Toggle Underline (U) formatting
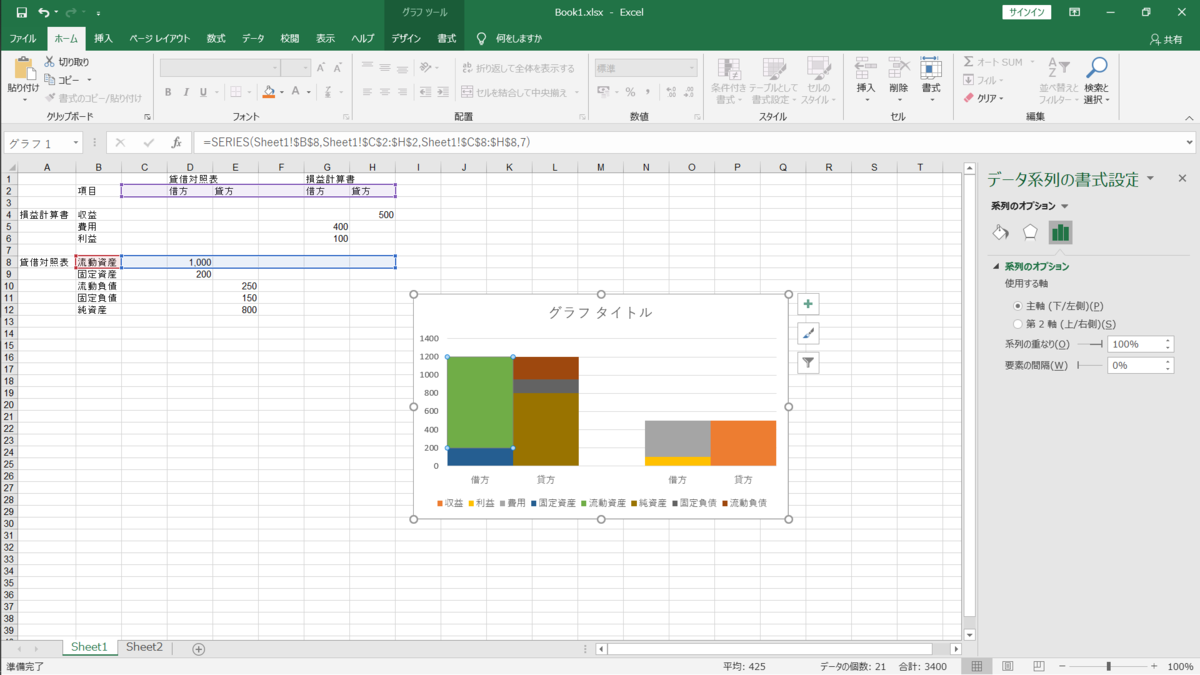The width and height of the screenshot is (1200, 675). point(203,92)
